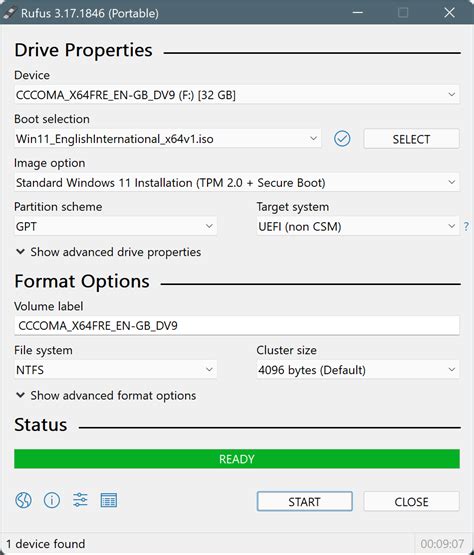Open the Device dropdown
474x555 pixels.
(237, 95)
